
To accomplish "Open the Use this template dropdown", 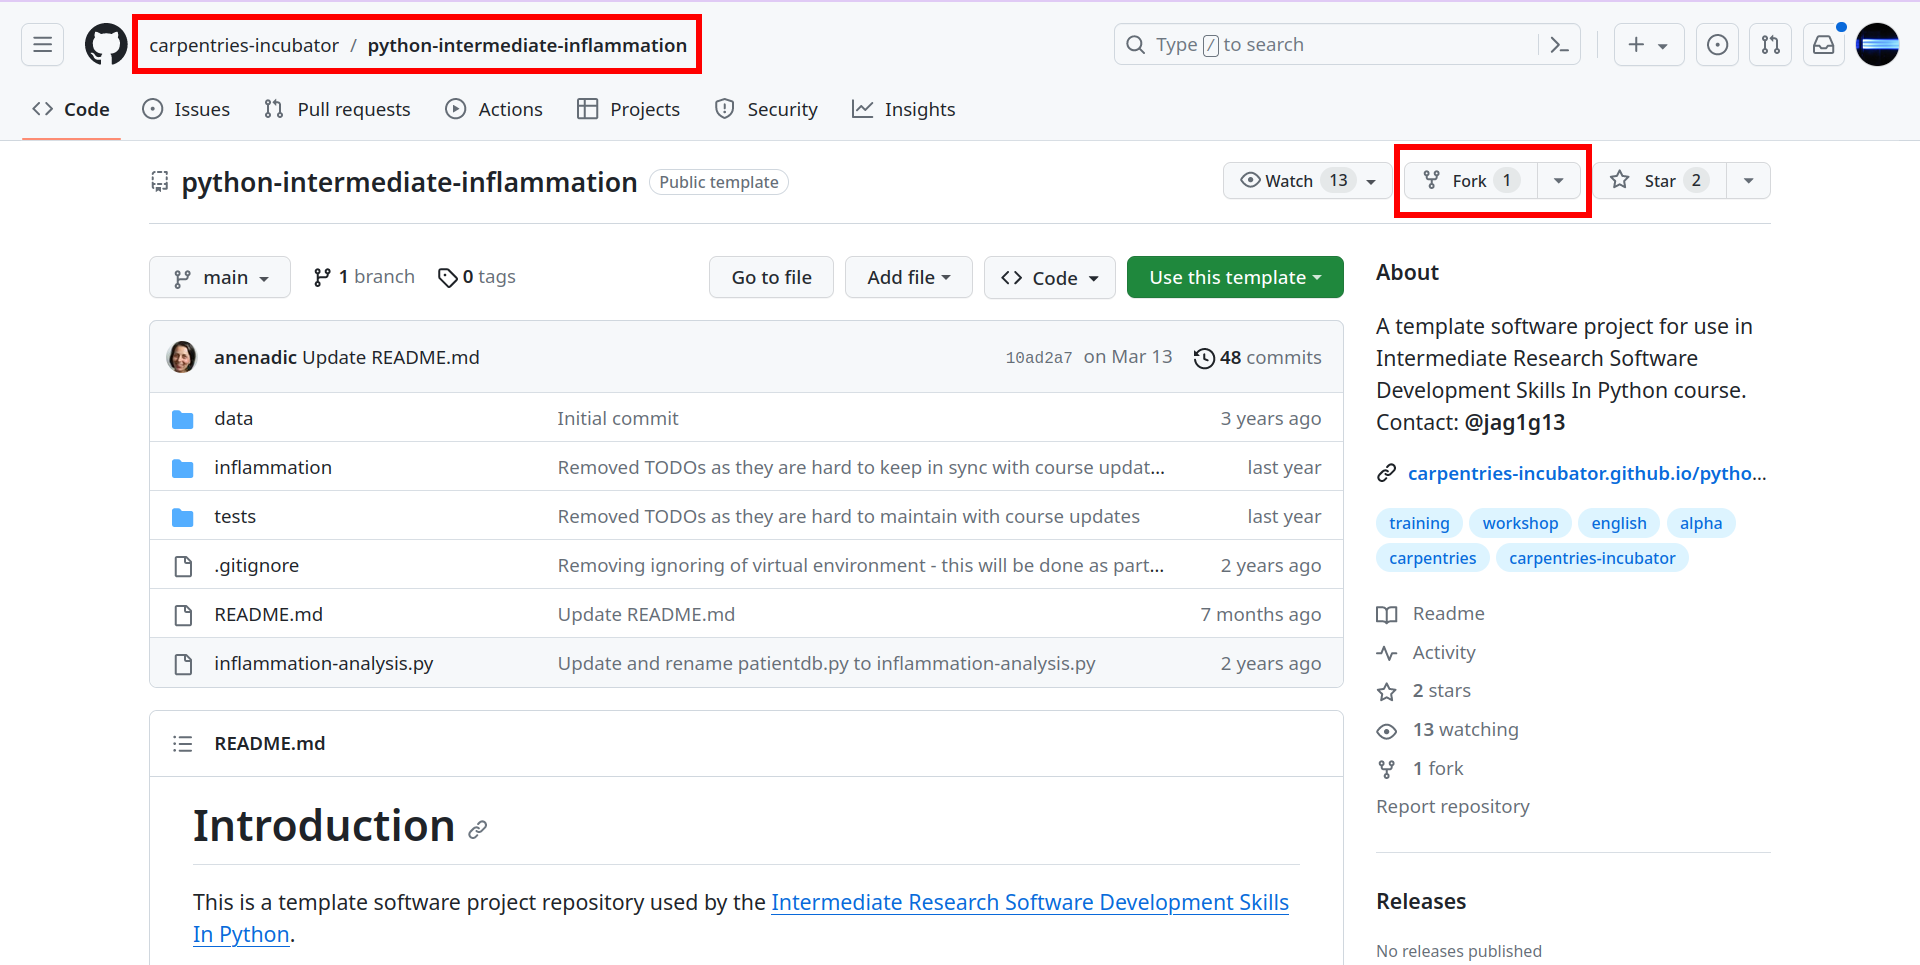I will [1235, 277].
